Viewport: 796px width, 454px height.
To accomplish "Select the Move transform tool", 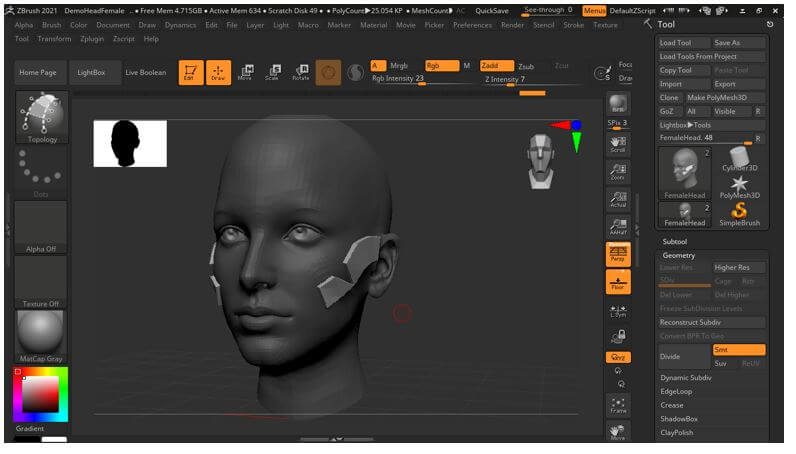I will pos(246,72).
